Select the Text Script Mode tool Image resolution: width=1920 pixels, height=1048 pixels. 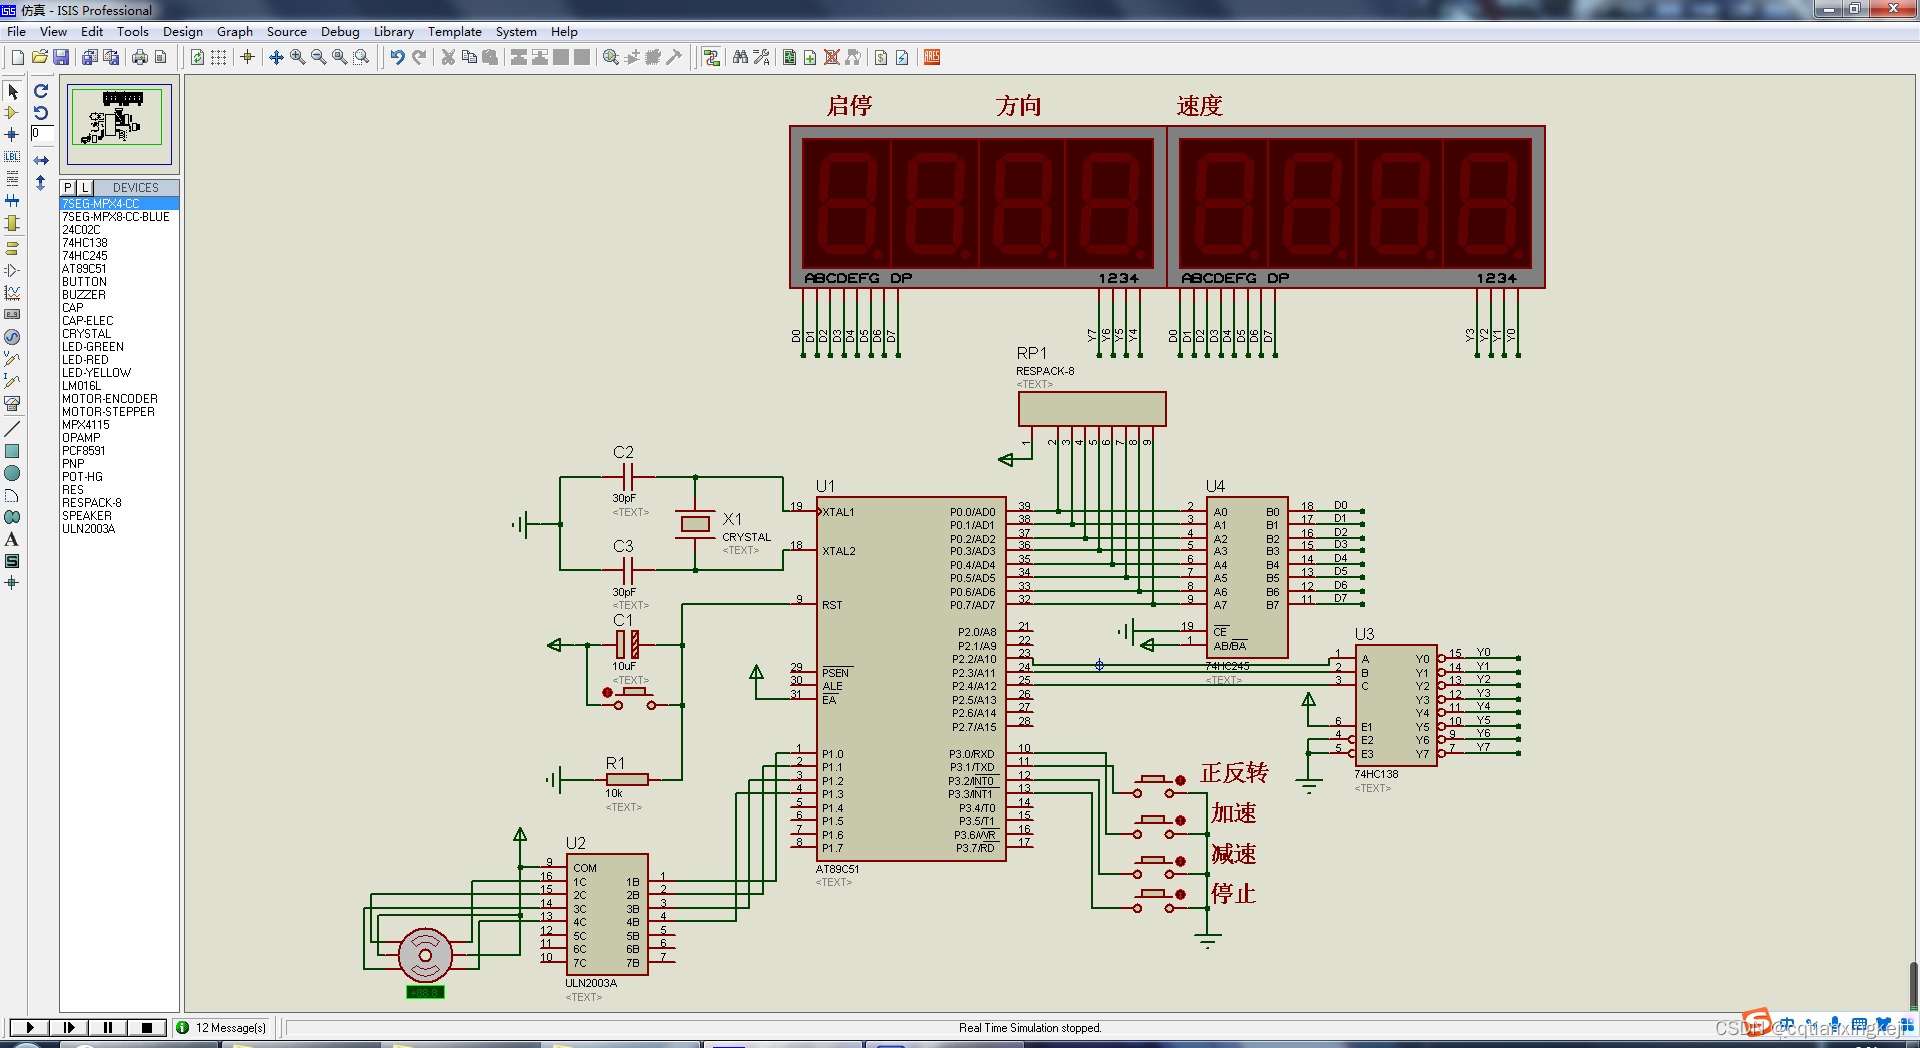point(12,179)
